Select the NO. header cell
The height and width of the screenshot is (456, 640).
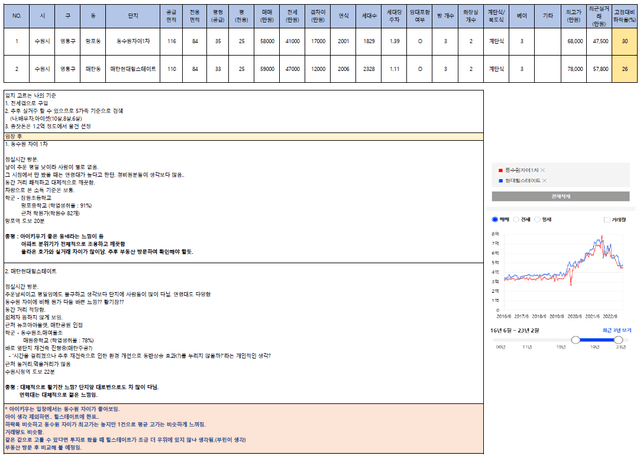click(17, 16)
